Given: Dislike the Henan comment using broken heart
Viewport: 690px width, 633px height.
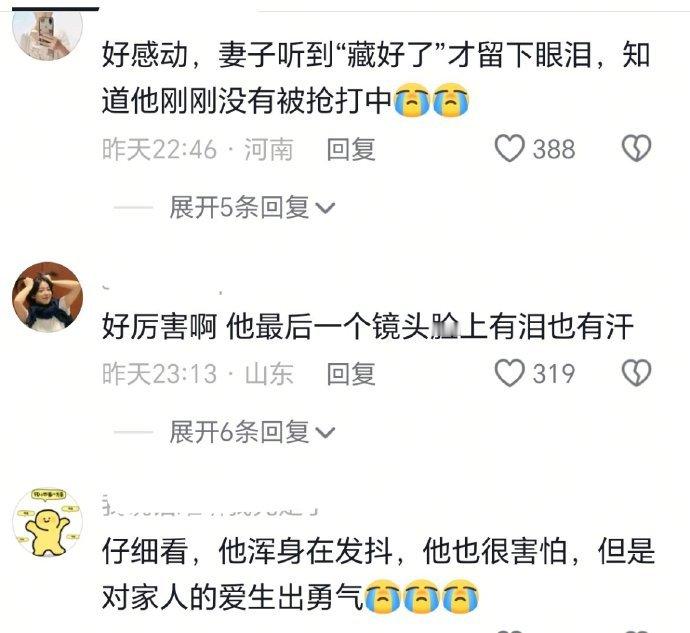Looking at the screenshot, I should click(x=636, y=148).
